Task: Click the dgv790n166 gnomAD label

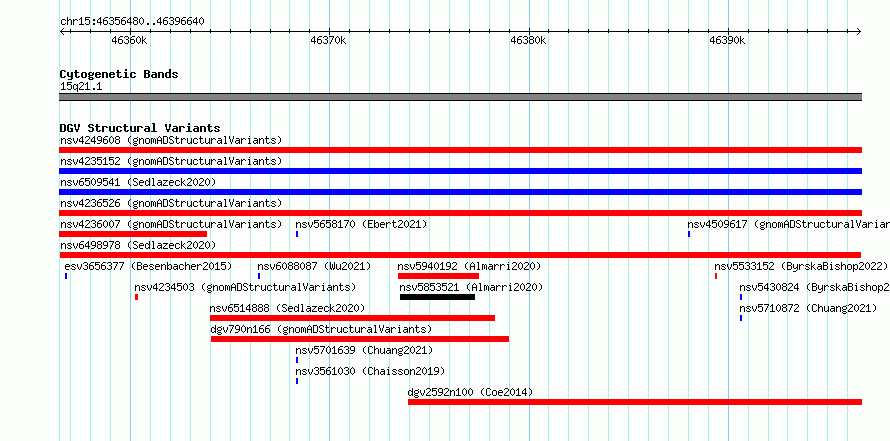Action: (x=321, y=329)
